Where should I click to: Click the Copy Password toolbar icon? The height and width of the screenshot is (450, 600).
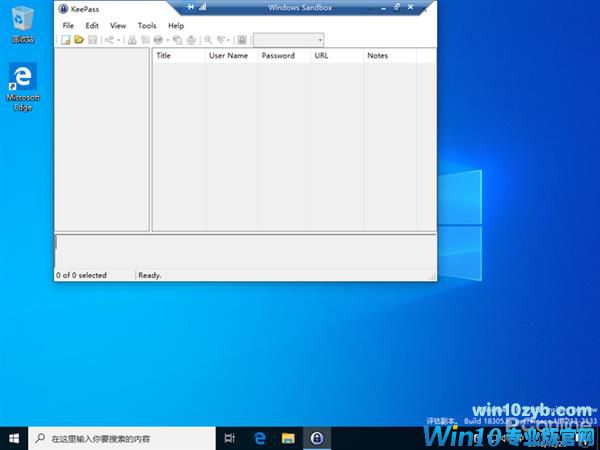click(x=145, y=40)
